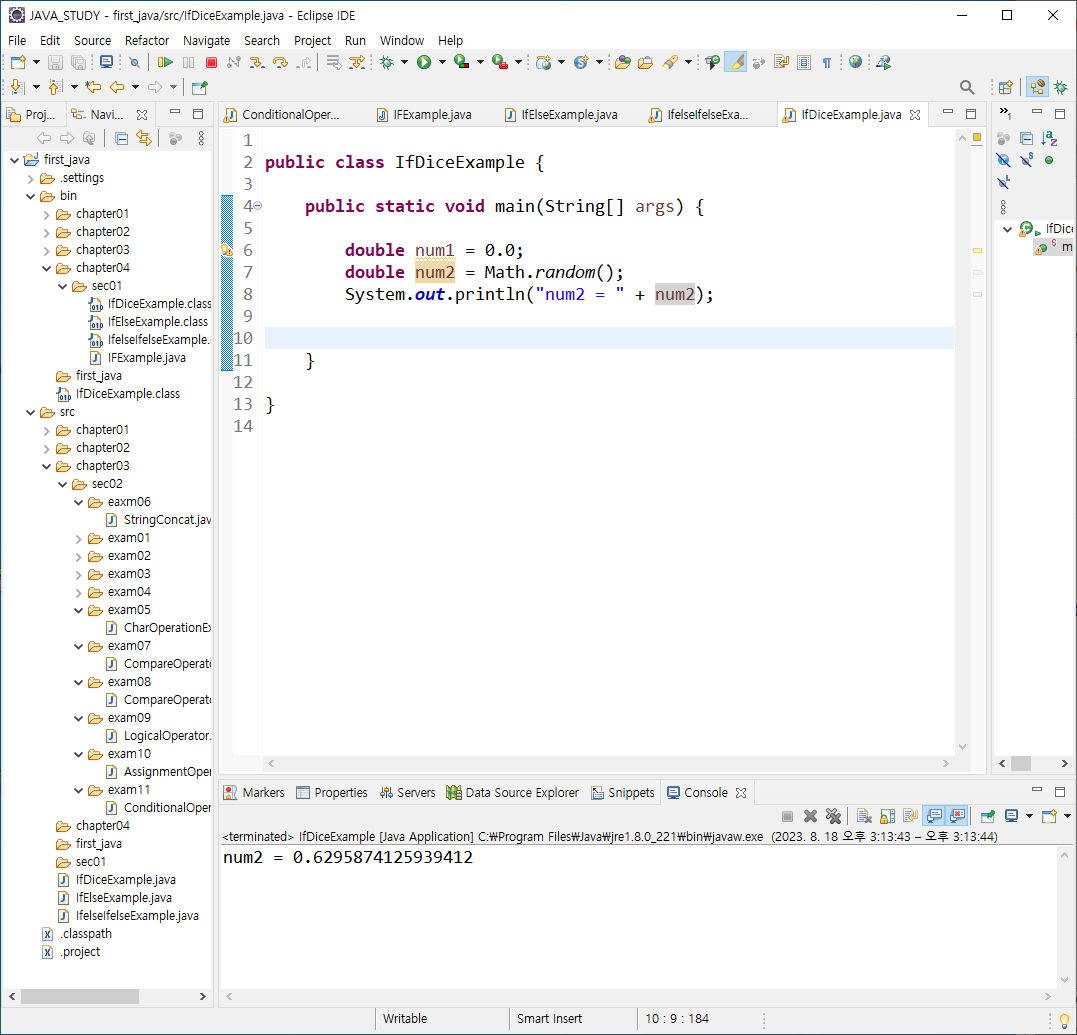1077x1035 pixels.
Task: Open the Proj... explorer view tab
Action: coord(32,115)
